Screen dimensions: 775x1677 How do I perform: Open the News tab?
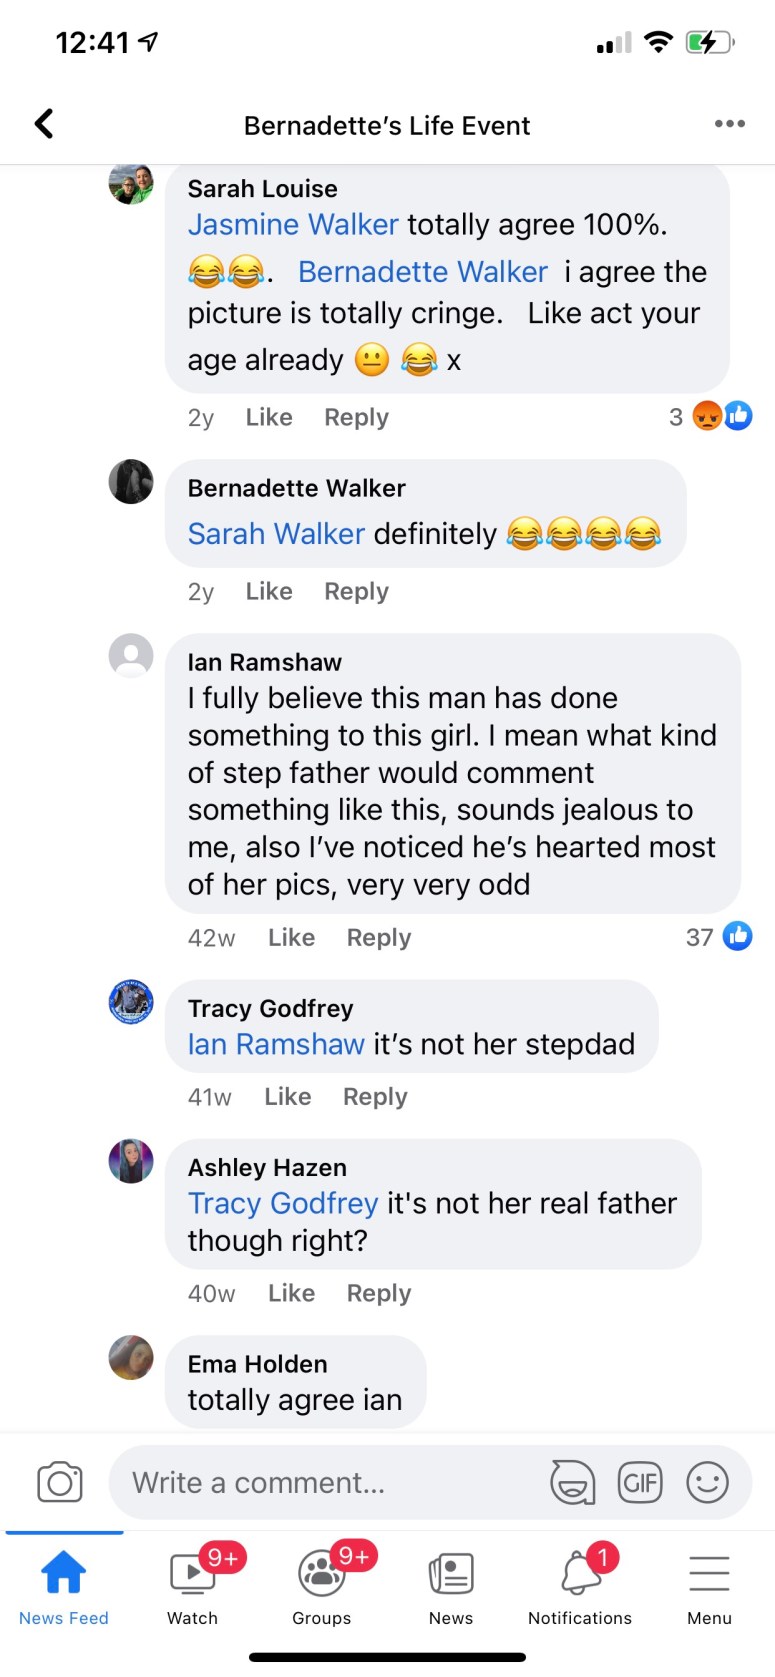[x=451, y=1586]
